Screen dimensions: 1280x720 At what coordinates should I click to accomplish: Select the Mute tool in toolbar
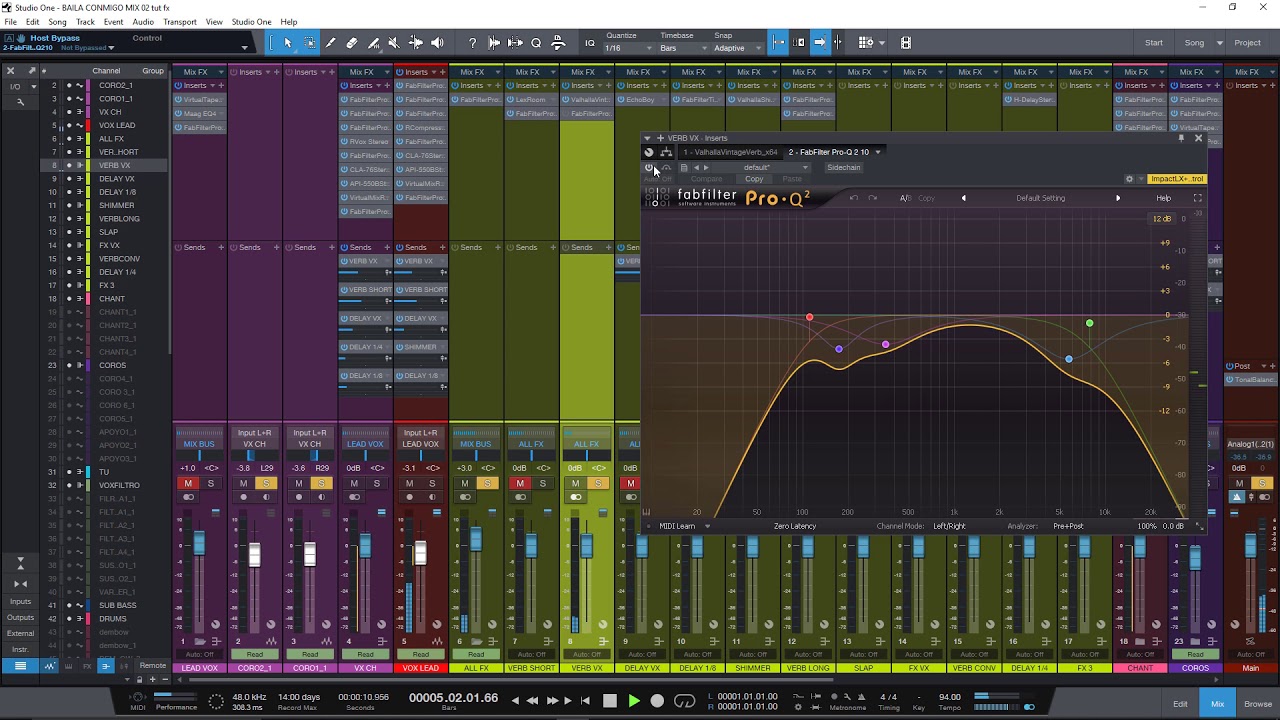pyautogui.click(x=394, y=43)
